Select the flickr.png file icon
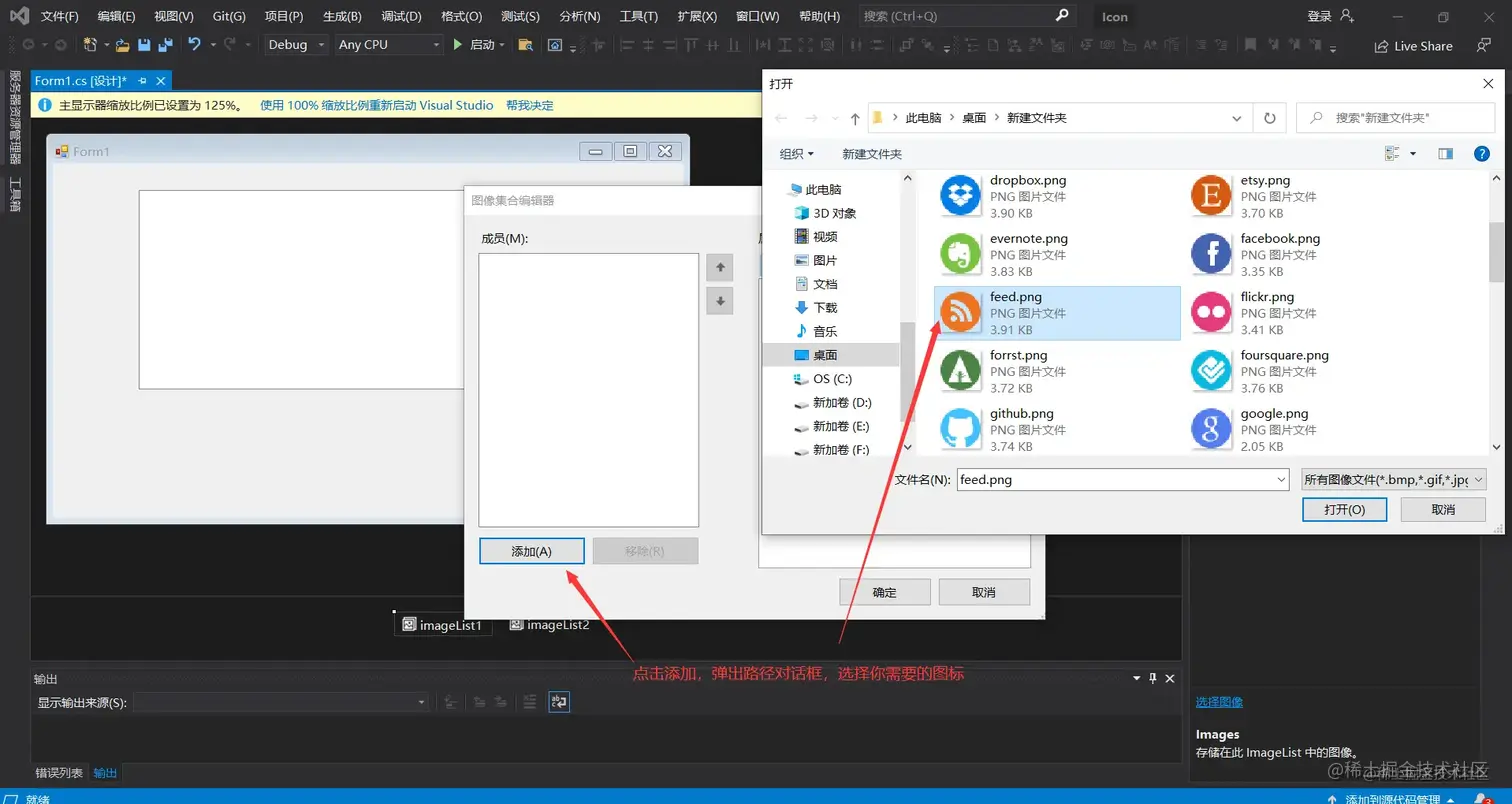1512x804 pixels. pyautogui.click(x=1211, y=312)
